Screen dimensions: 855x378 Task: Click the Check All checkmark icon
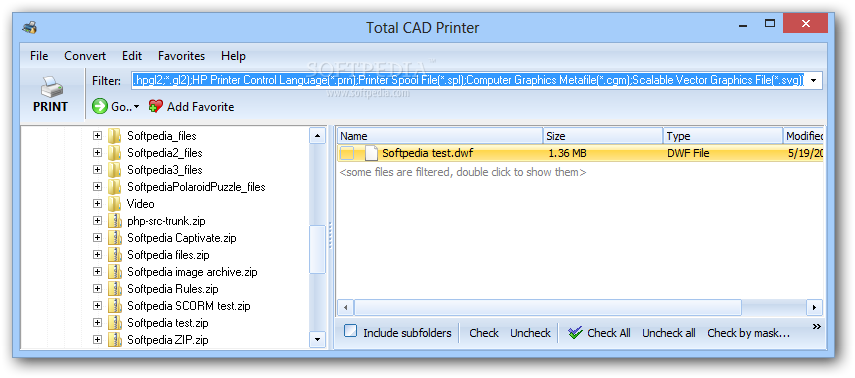tap(575, 333)
